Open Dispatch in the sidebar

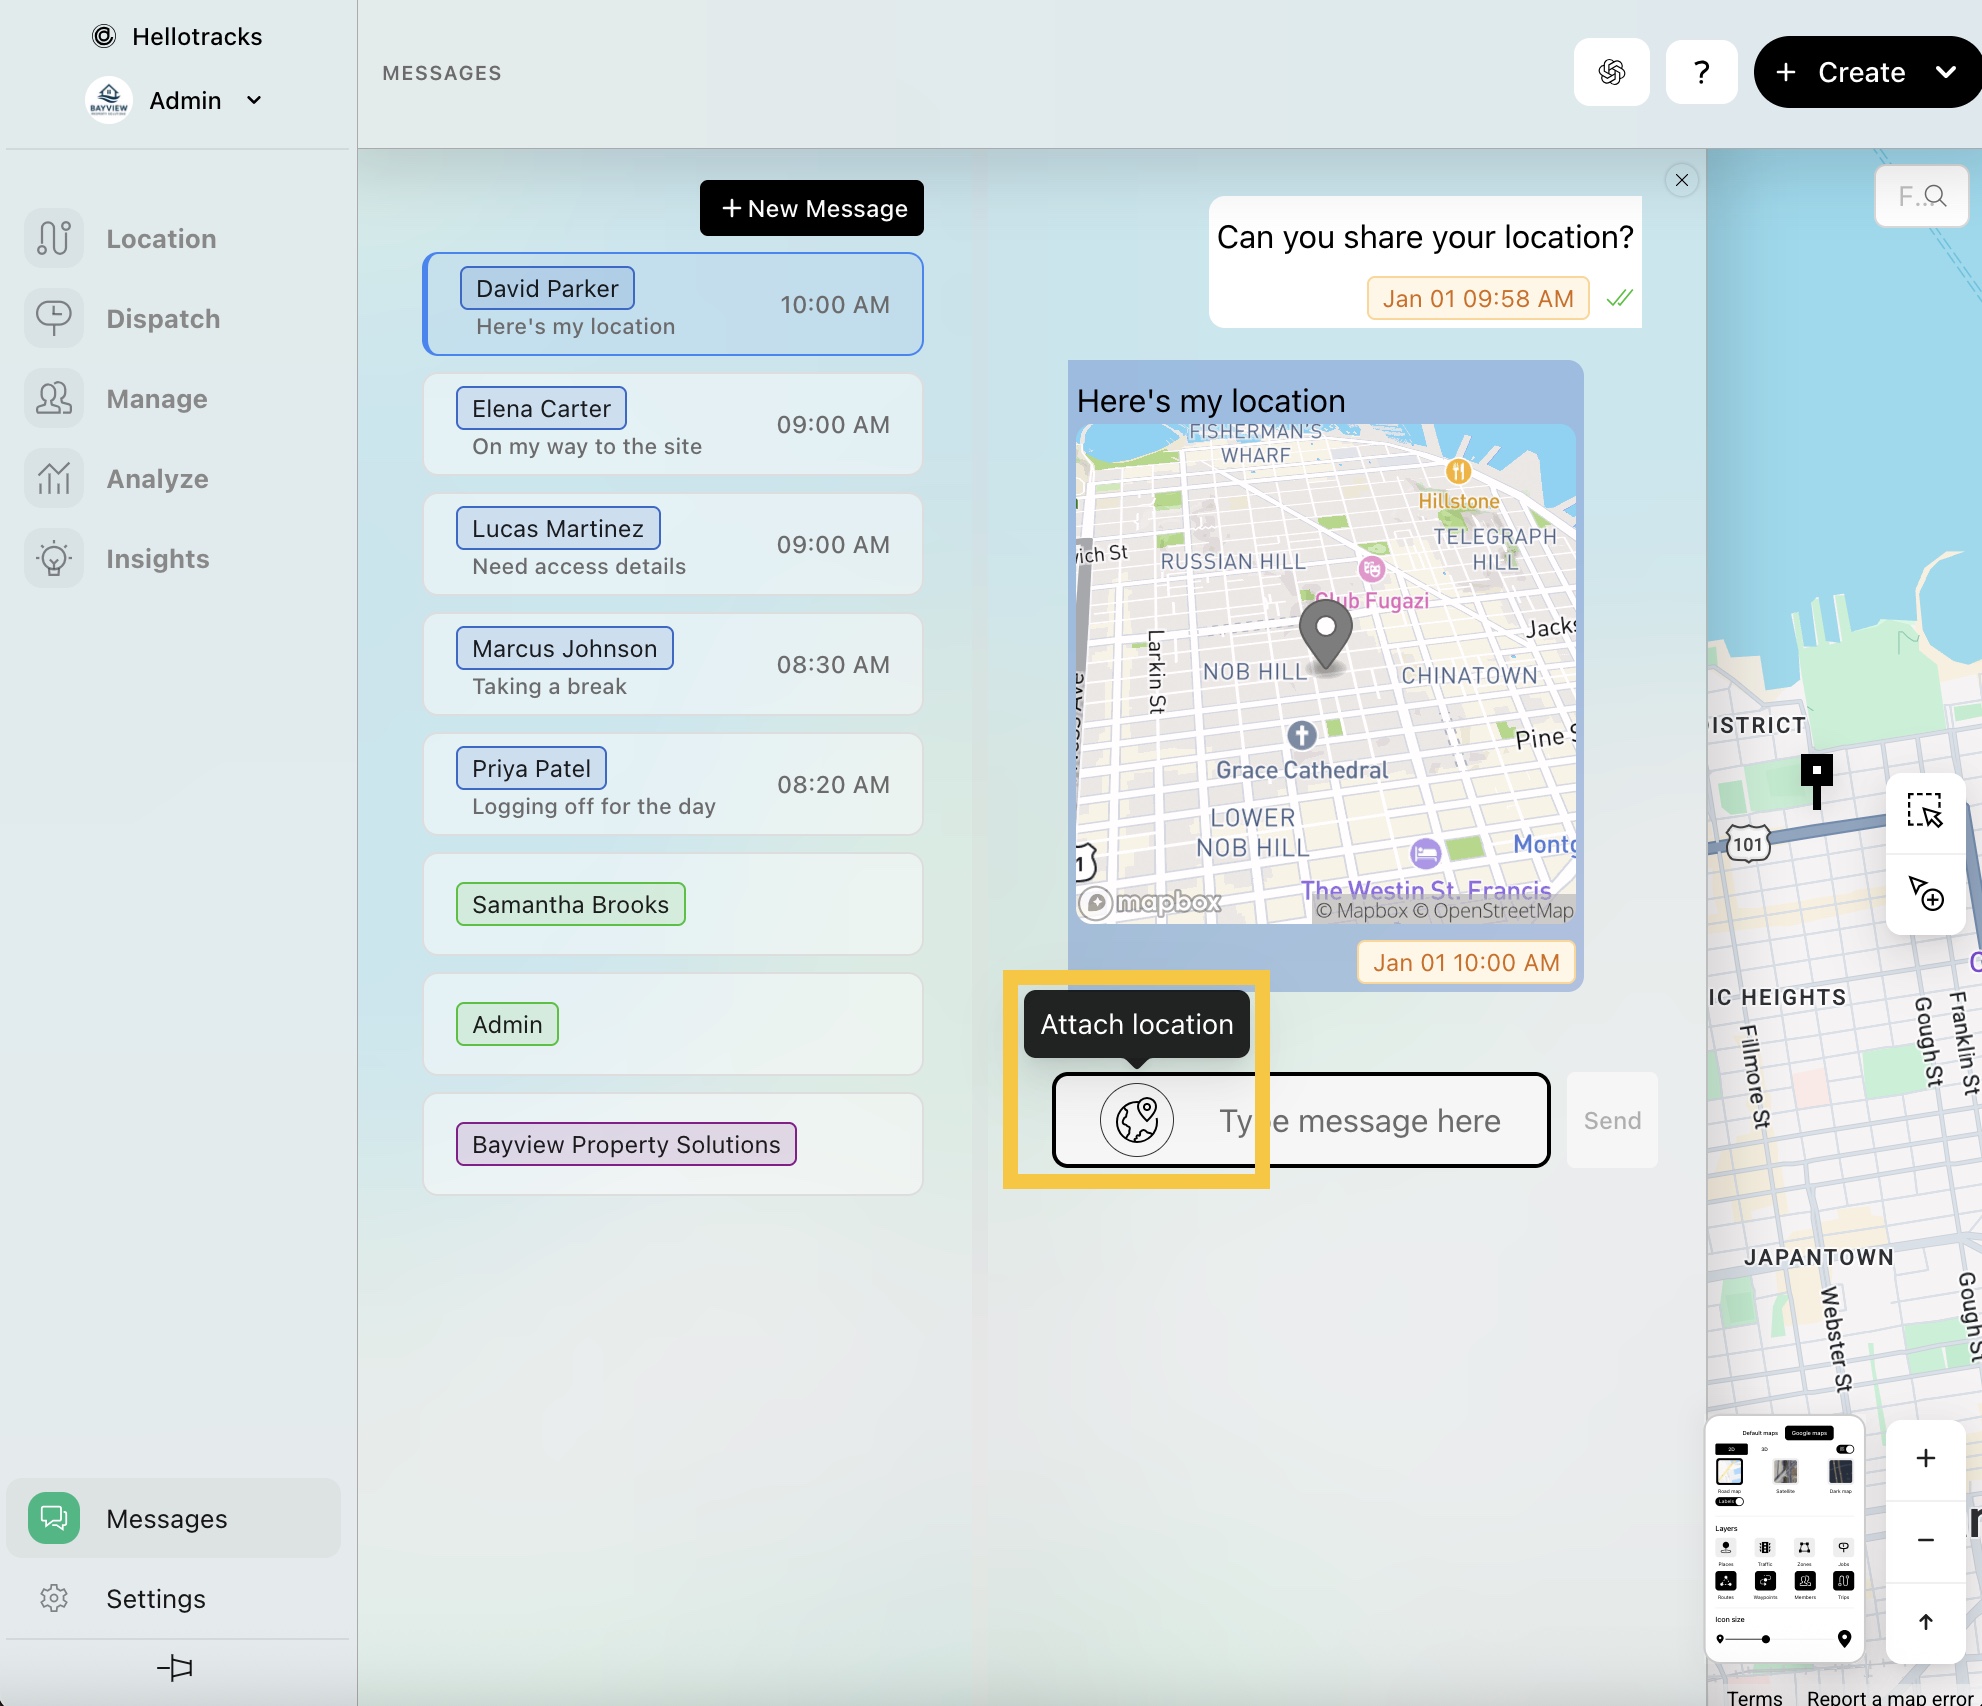tap(163, 319)
